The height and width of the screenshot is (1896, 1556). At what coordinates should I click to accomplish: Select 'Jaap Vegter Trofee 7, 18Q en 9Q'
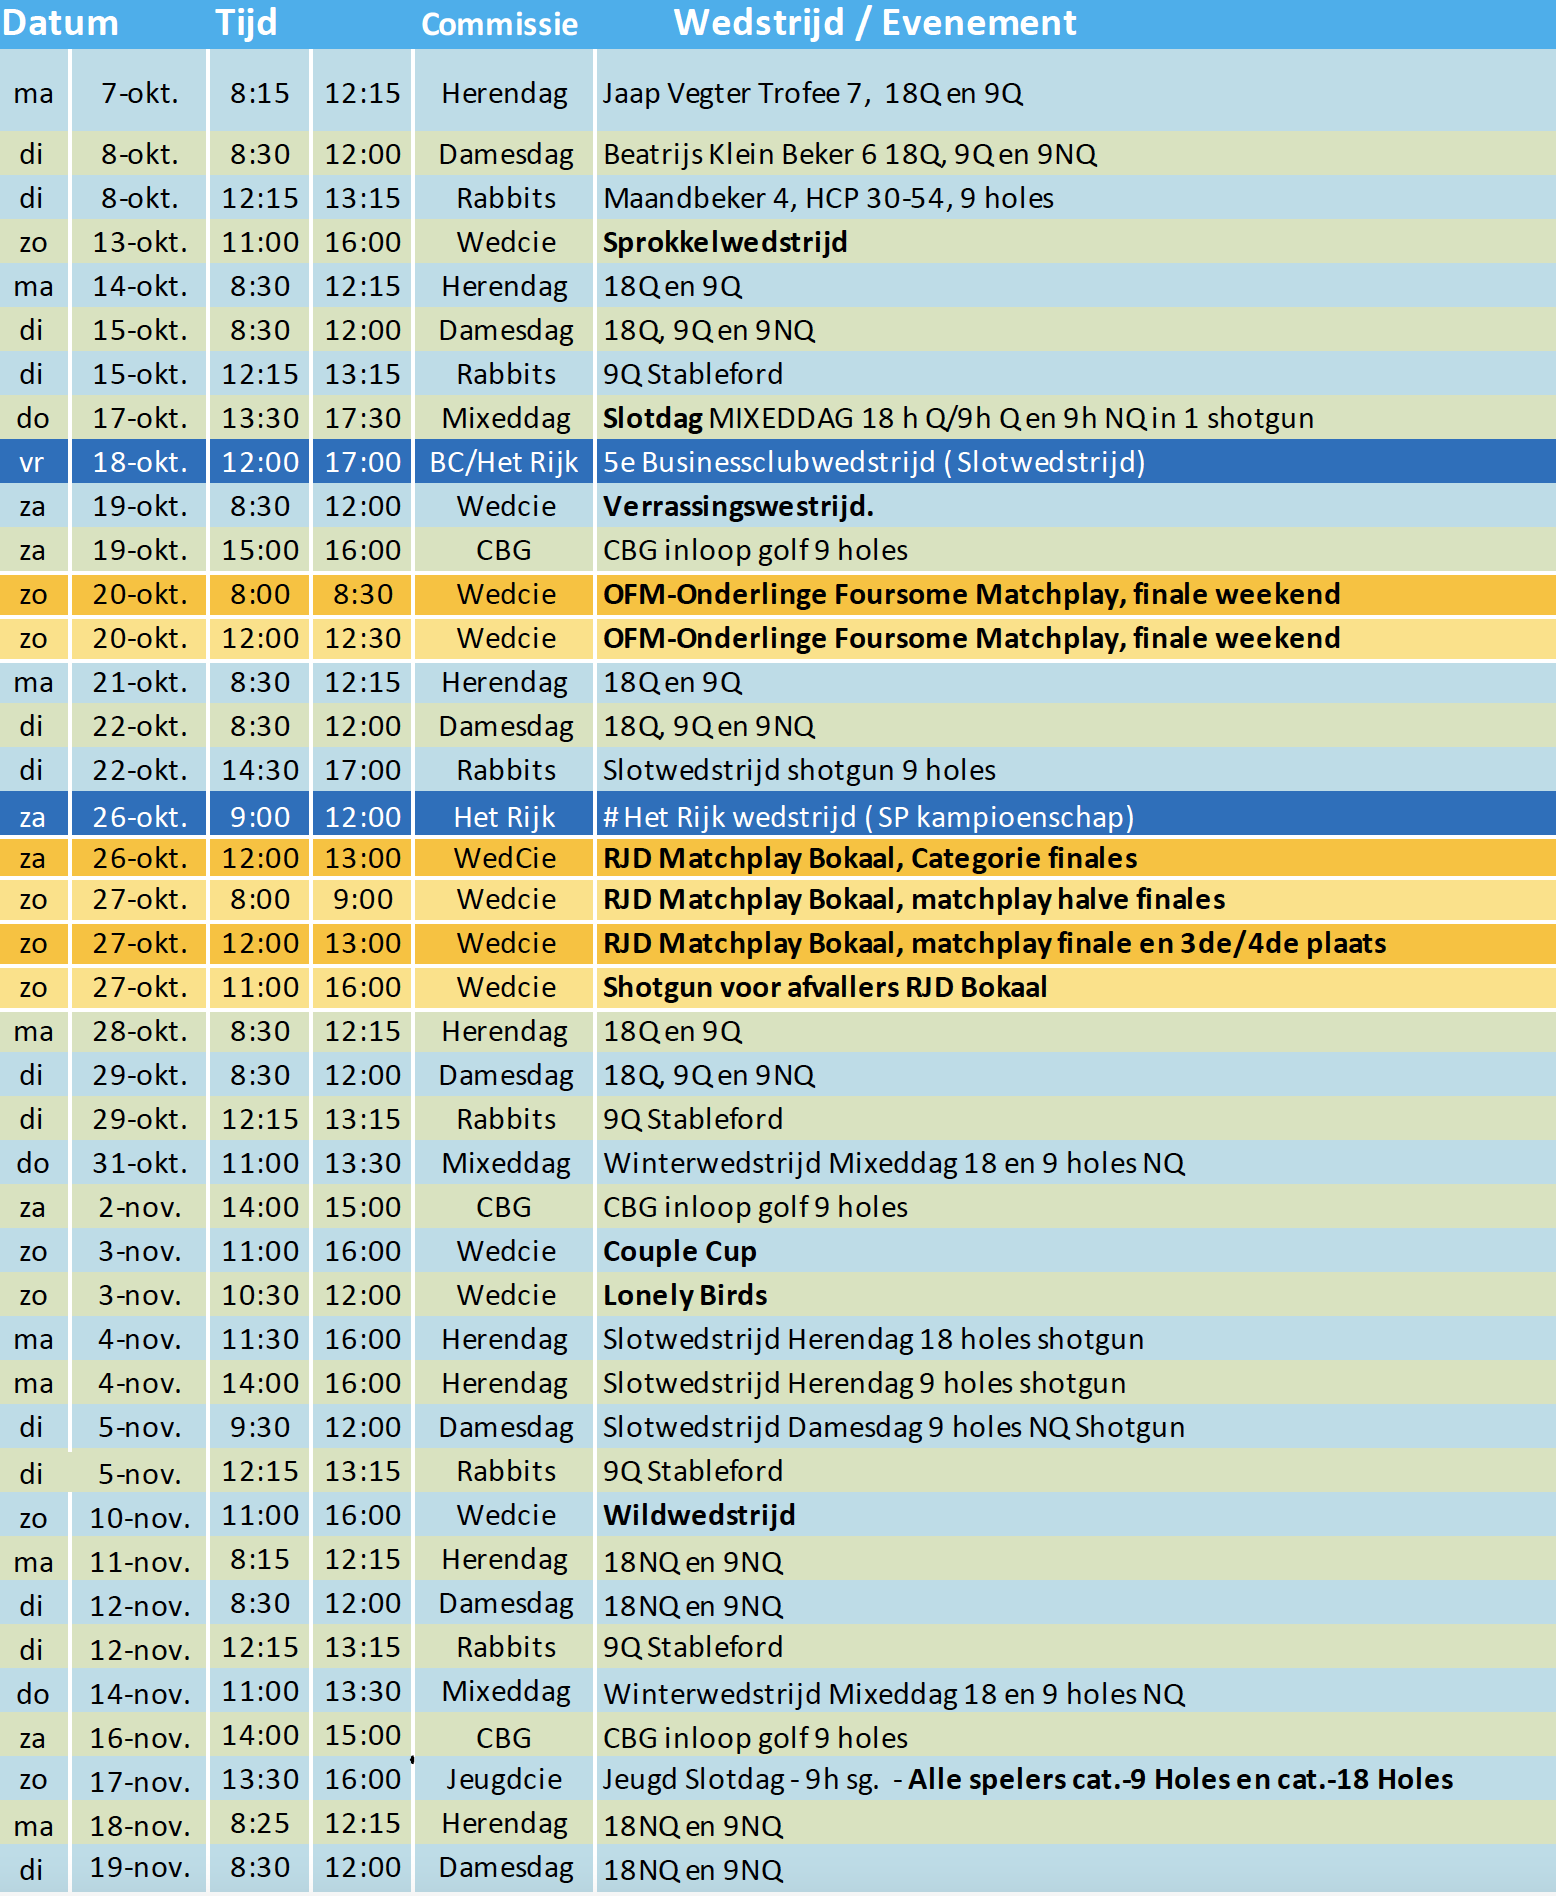coord(812,93)
